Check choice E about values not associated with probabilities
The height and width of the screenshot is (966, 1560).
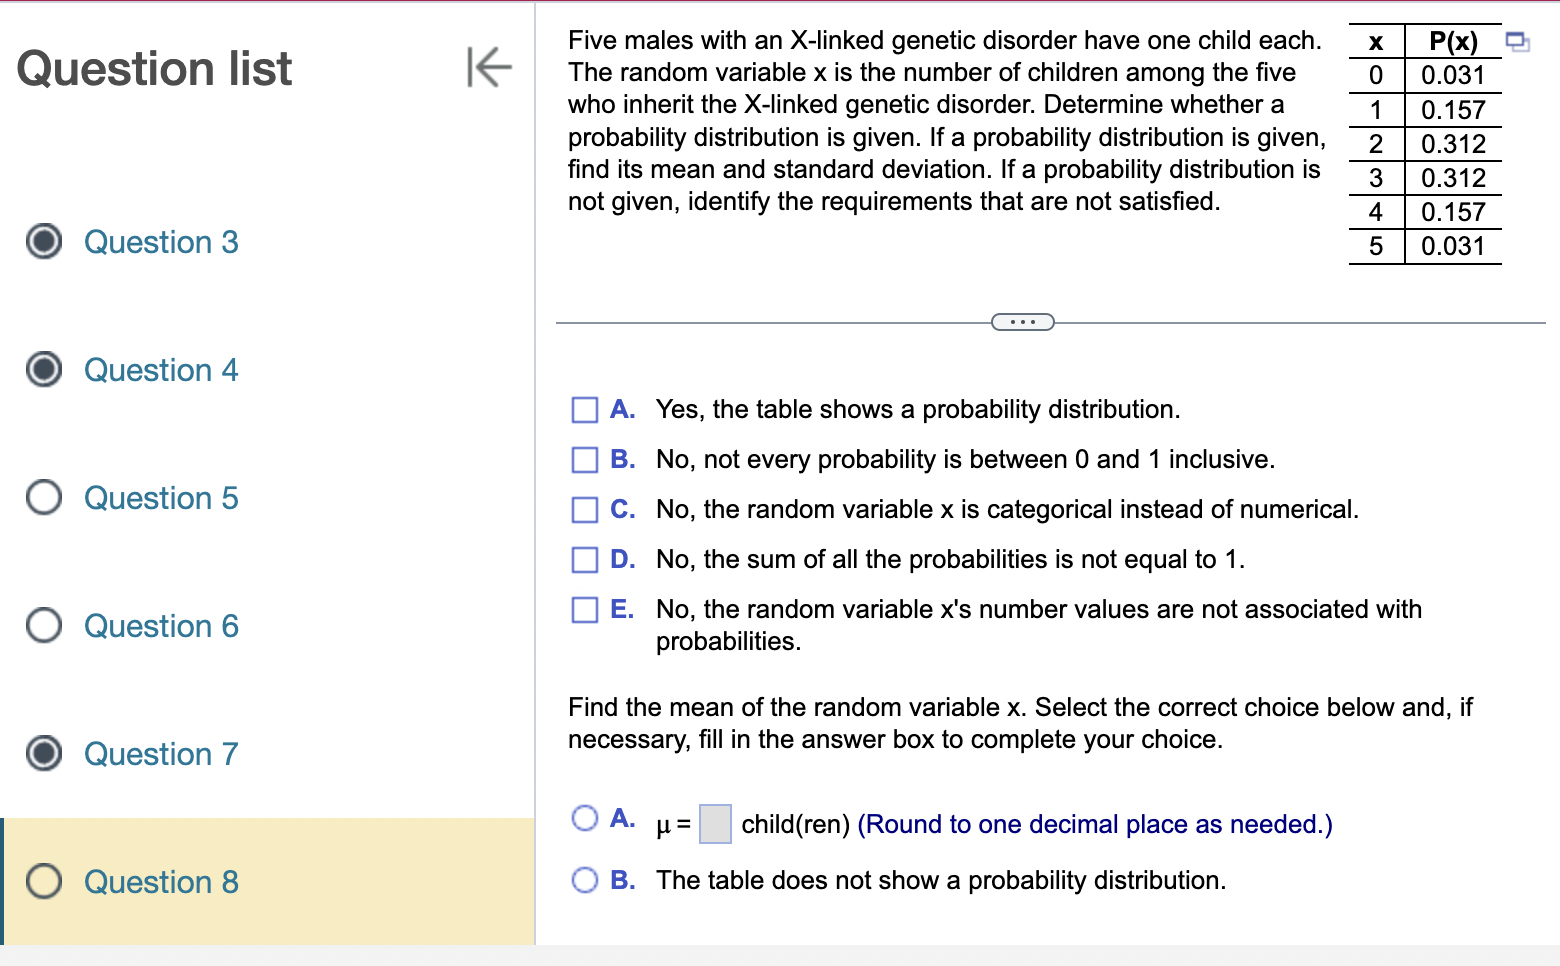(585, 609)
